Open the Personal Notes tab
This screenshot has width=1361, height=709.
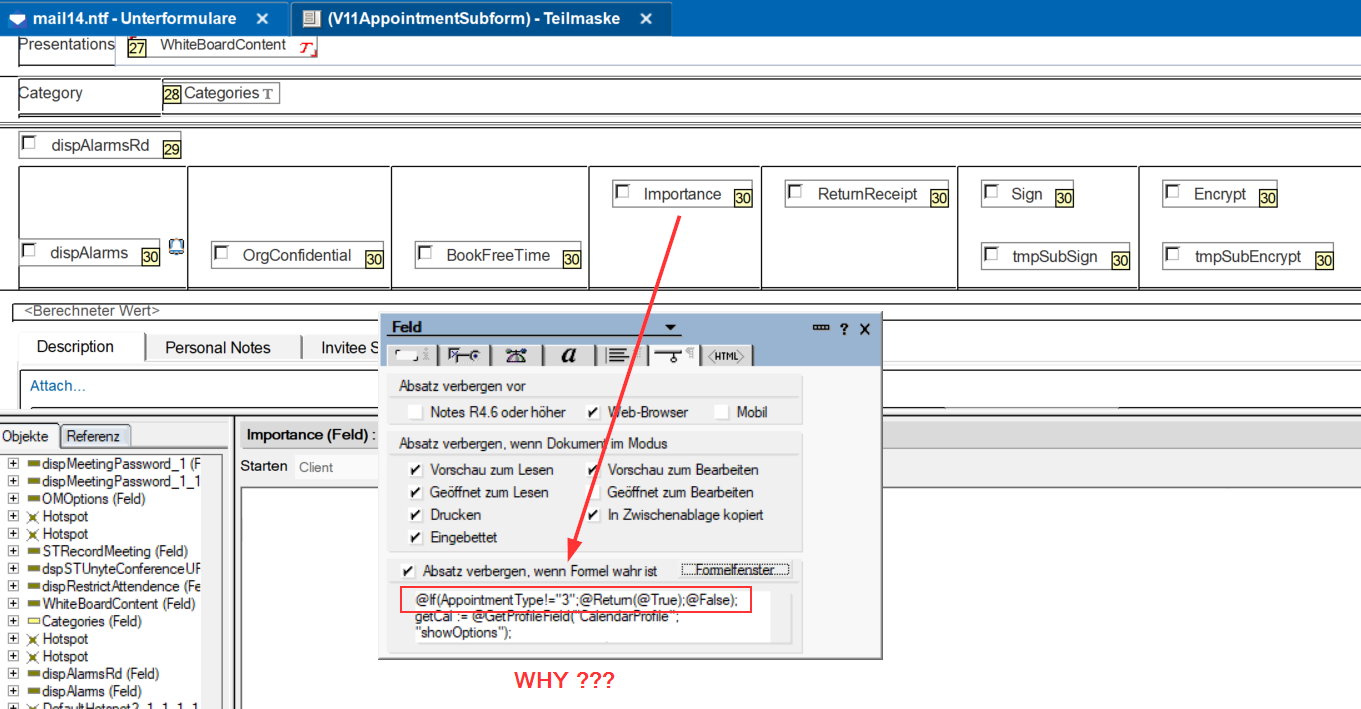pyautogui.click(x=218, y=348)
